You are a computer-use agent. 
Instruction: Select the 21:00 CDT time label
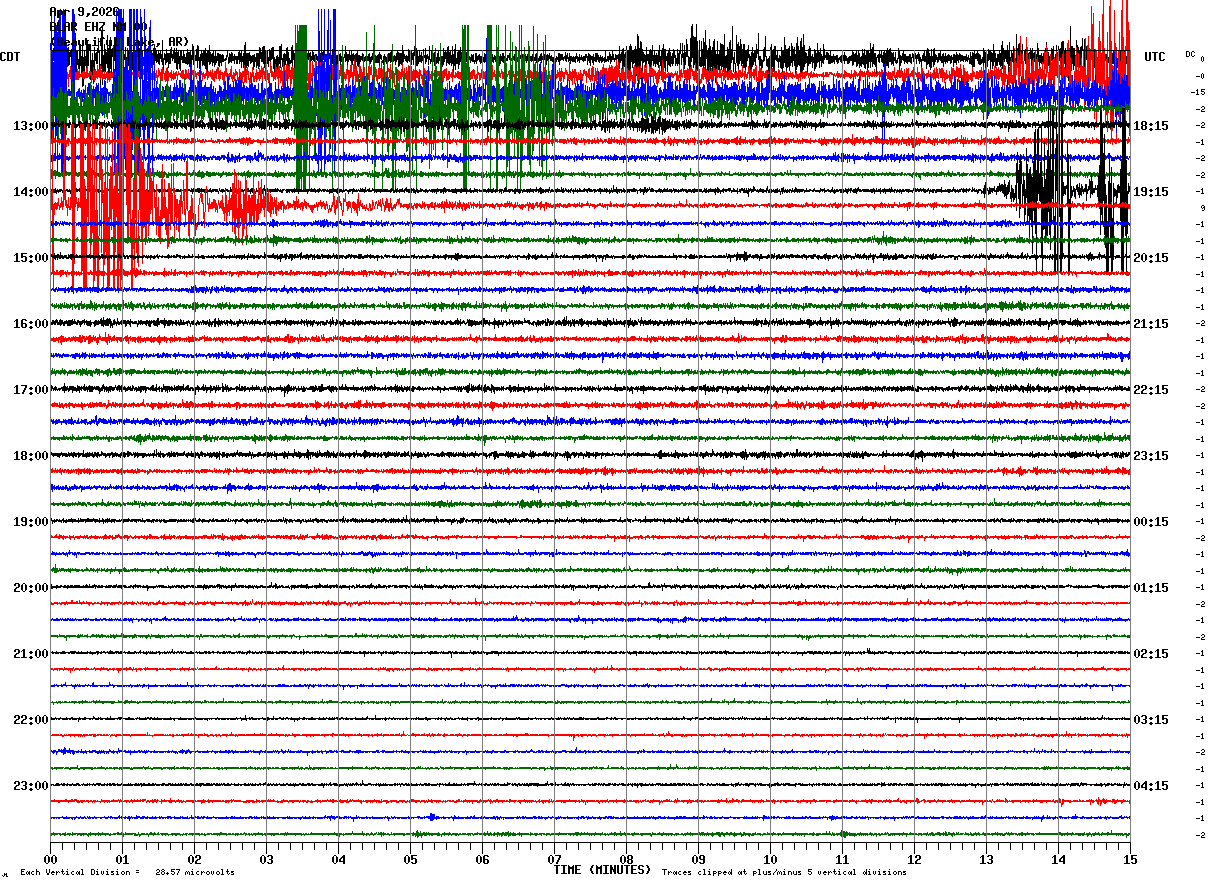(x=31, y=654)
